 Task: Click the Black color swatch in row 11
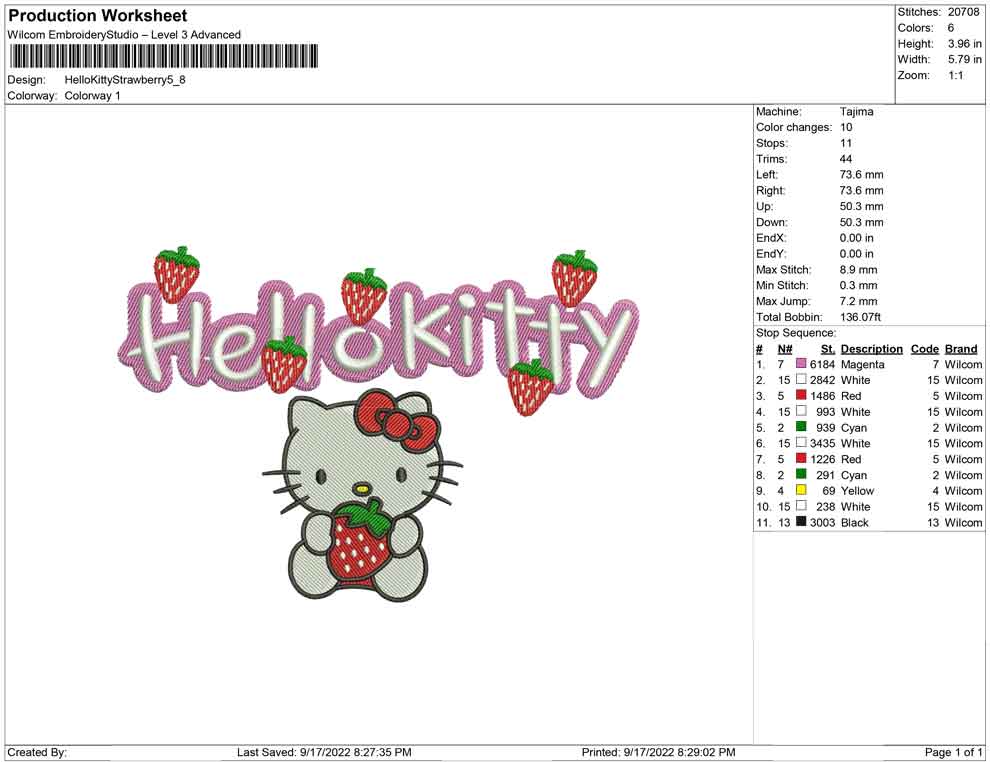click(801, 521)
